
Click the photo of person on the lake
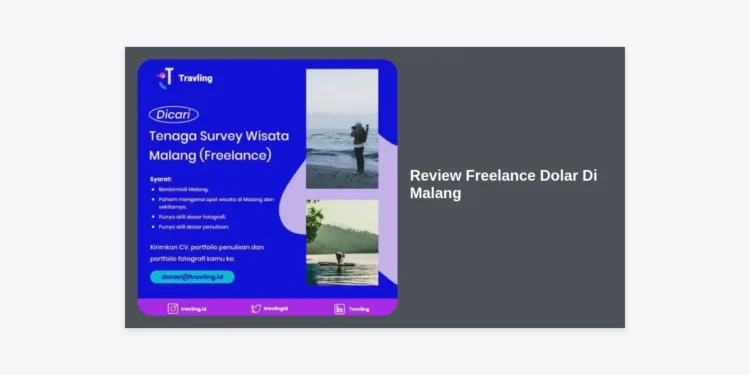[342, 243]
